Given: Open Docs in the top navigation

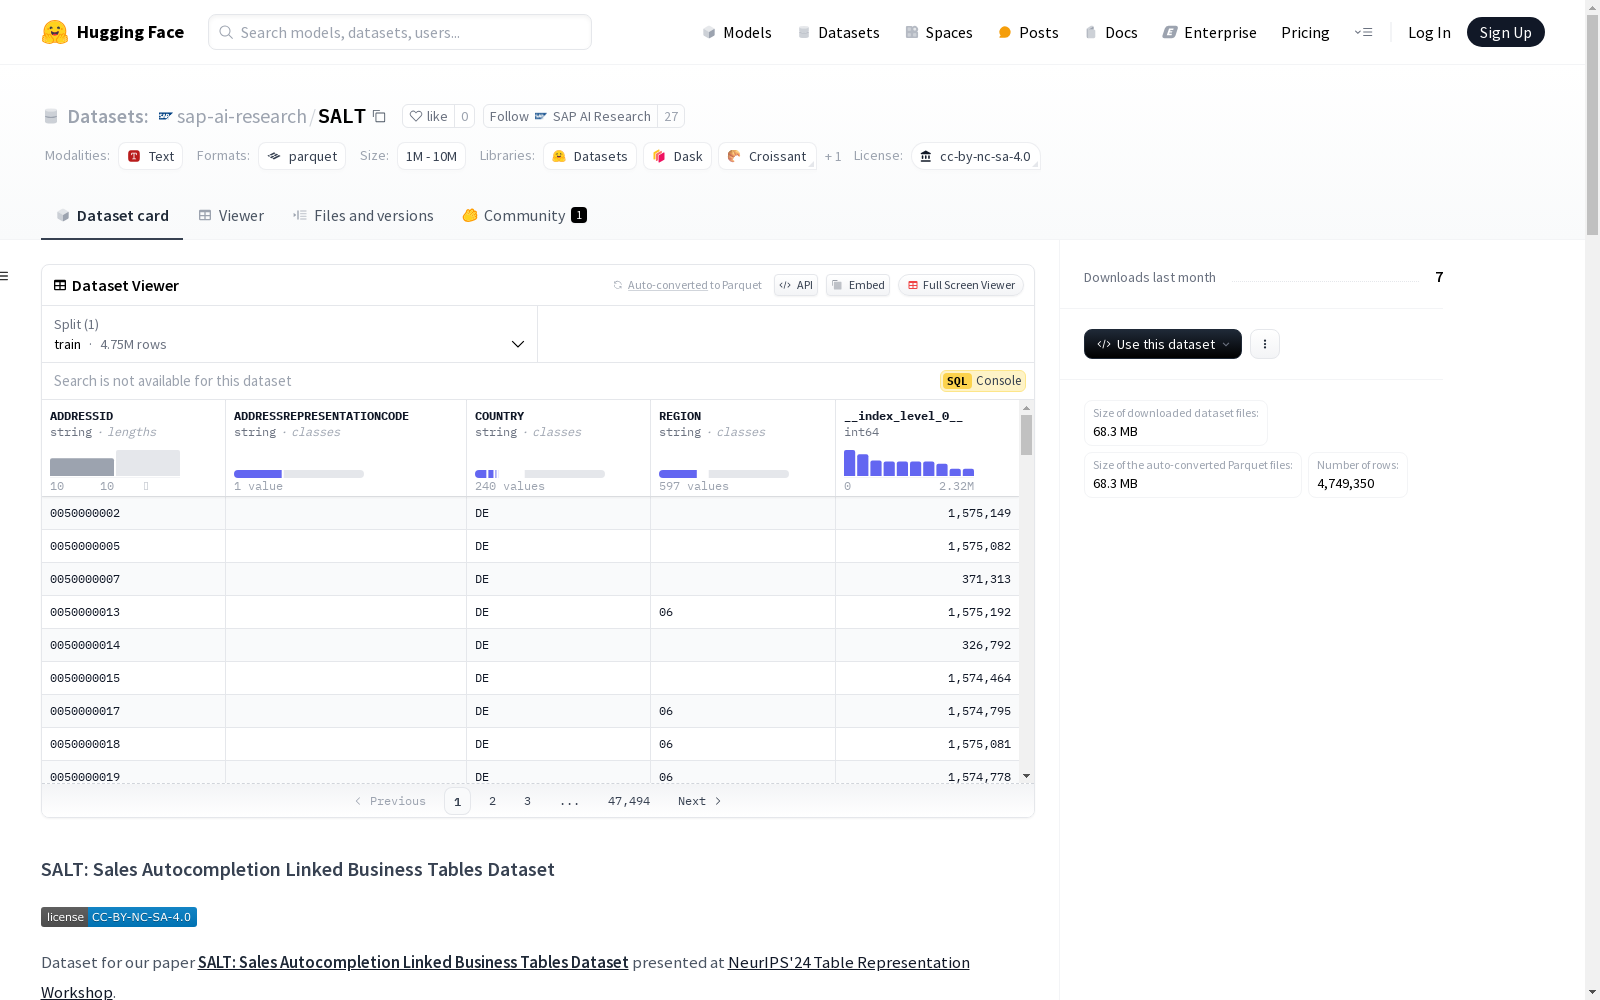Looking at the screenshot, I should pos(1111,32).
